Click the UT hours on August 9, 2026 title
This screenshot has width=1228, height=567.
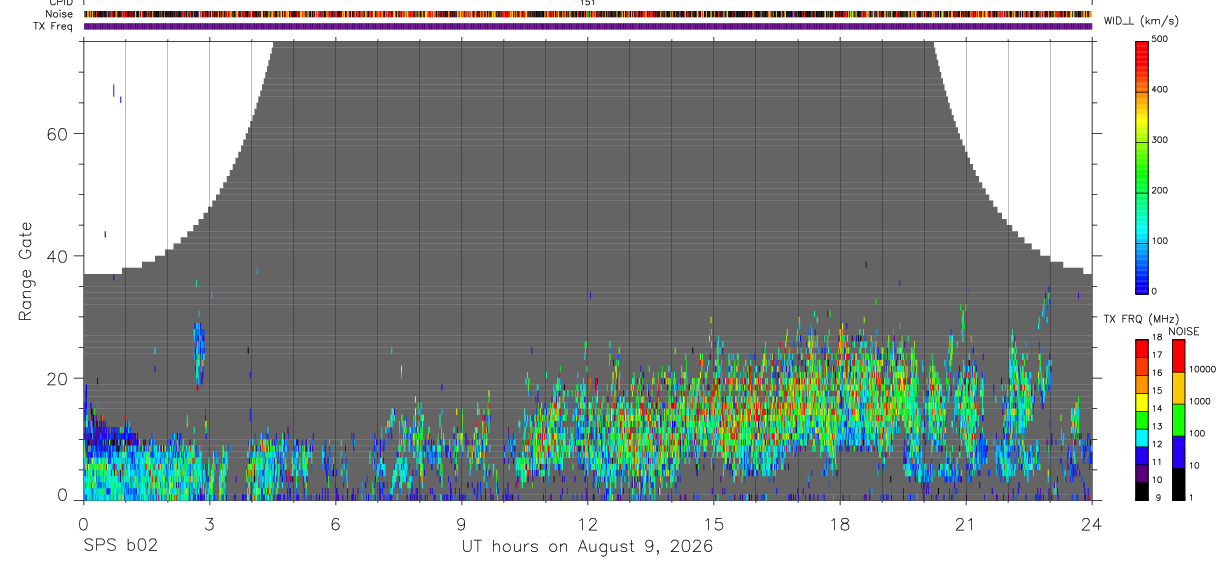coord(588,547)
